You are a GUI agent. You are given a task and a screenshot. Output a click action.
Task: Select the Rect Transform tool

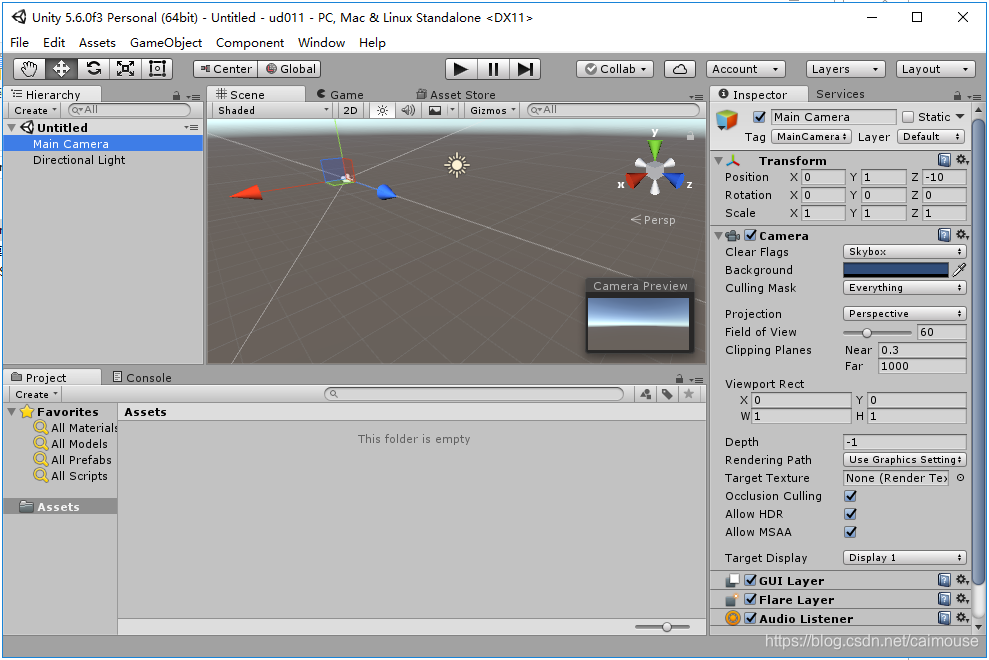click(x=157, y=69)
